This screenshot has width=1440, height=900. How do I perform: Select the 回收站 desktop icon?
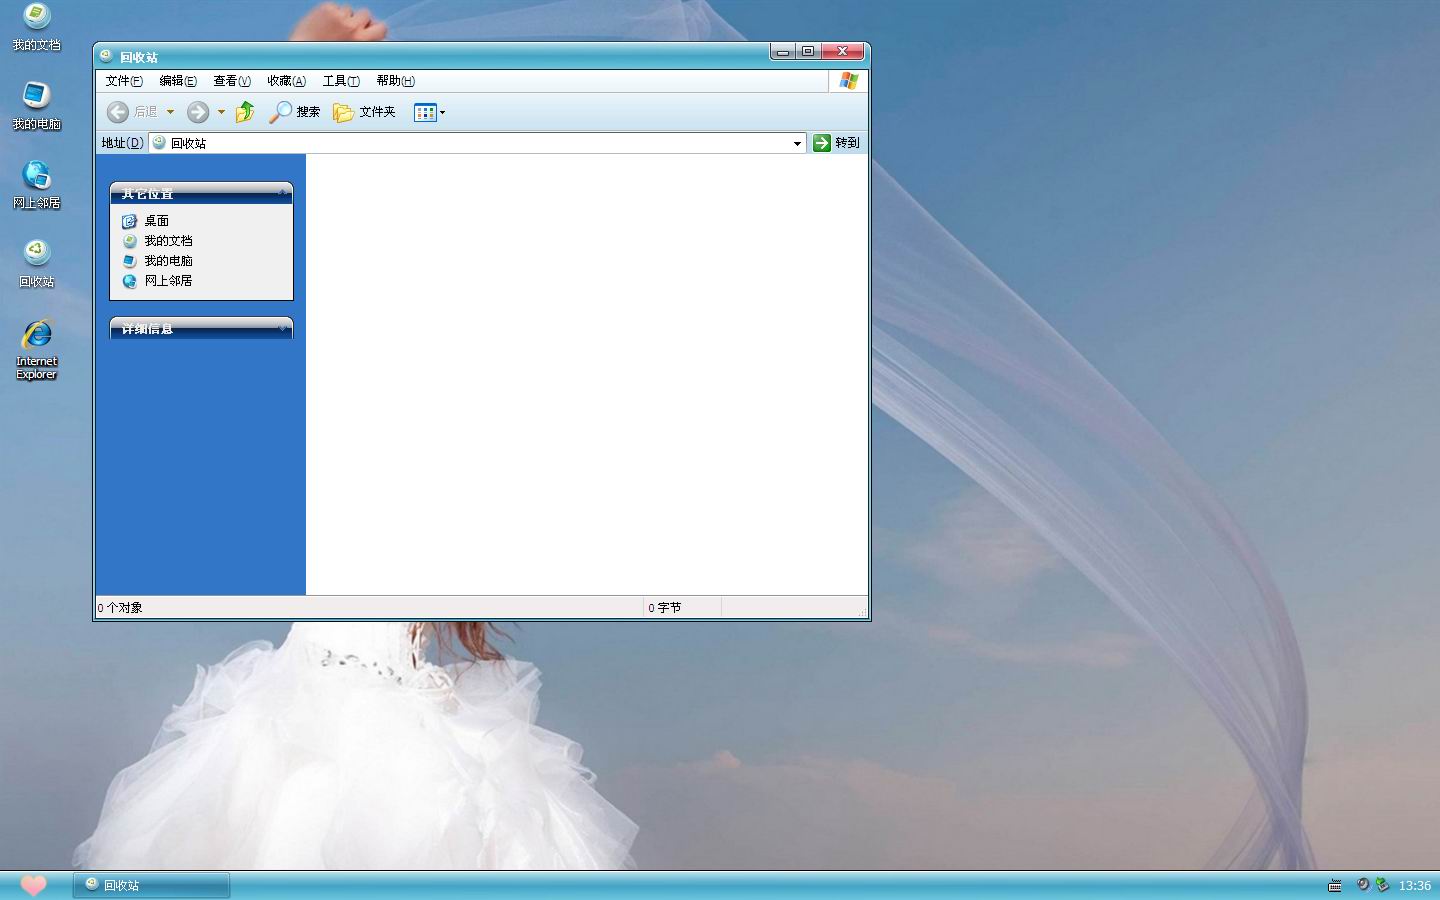pos(36,263)
